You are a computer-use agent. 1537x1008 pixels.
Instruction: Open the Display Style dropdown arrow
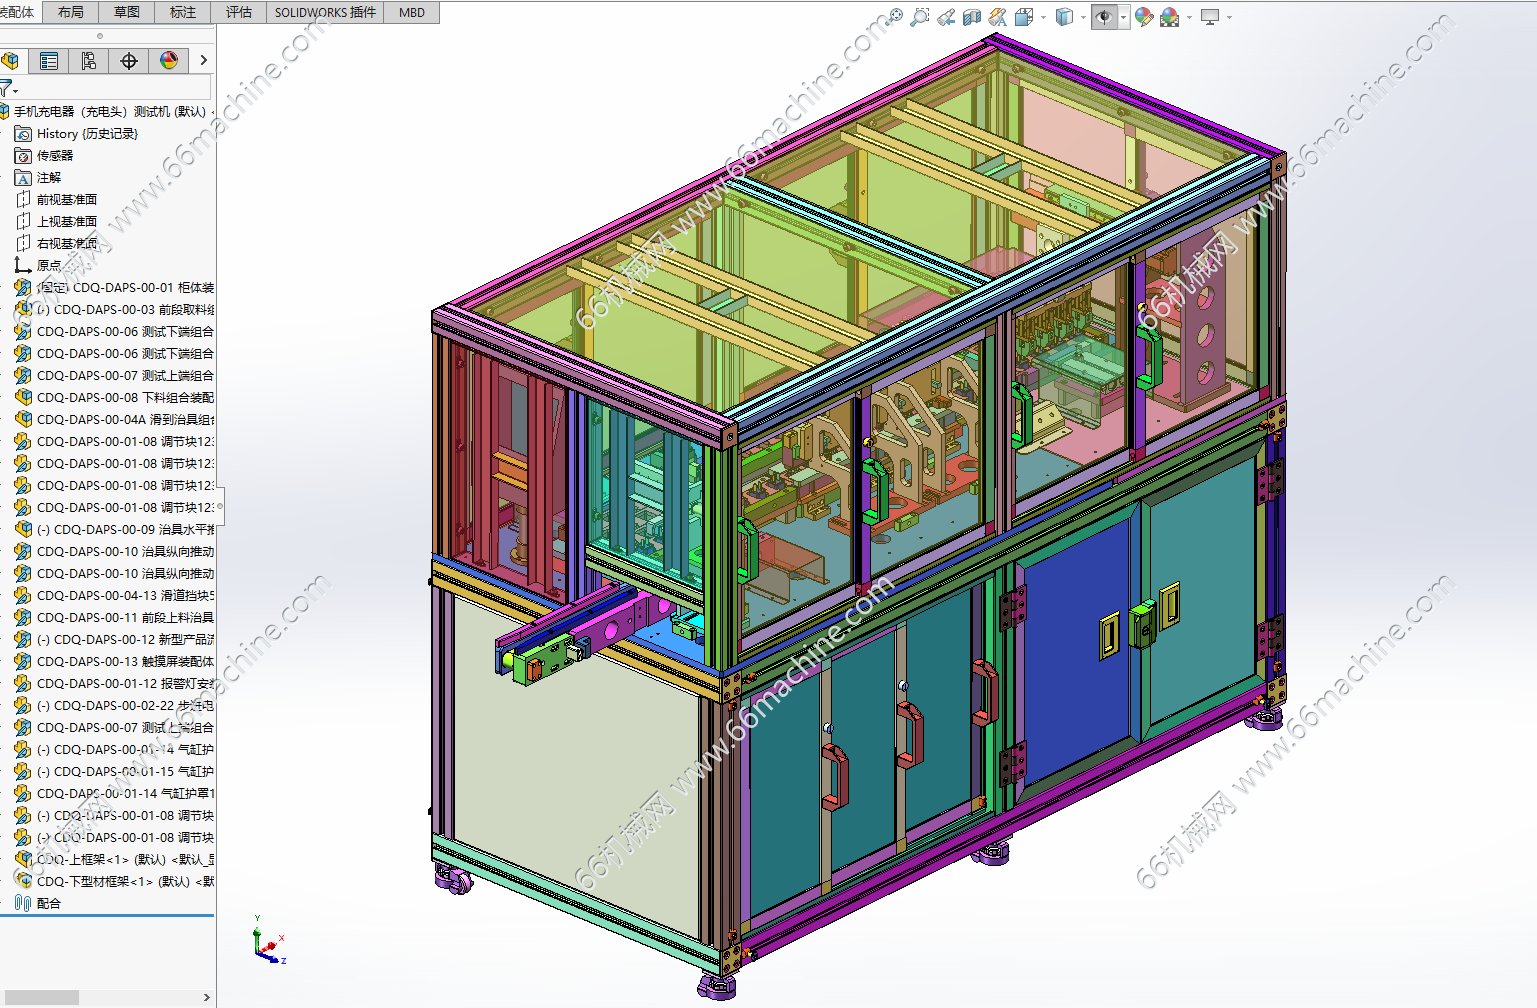(x=1083, y=17)
